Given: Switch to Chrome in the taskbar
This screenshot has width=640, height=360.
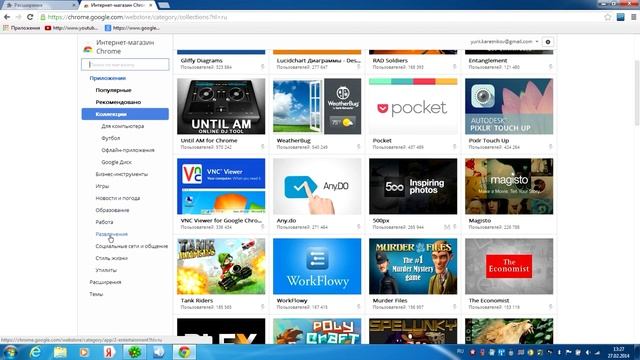Looking at the screenshot, I should point(184,352).
